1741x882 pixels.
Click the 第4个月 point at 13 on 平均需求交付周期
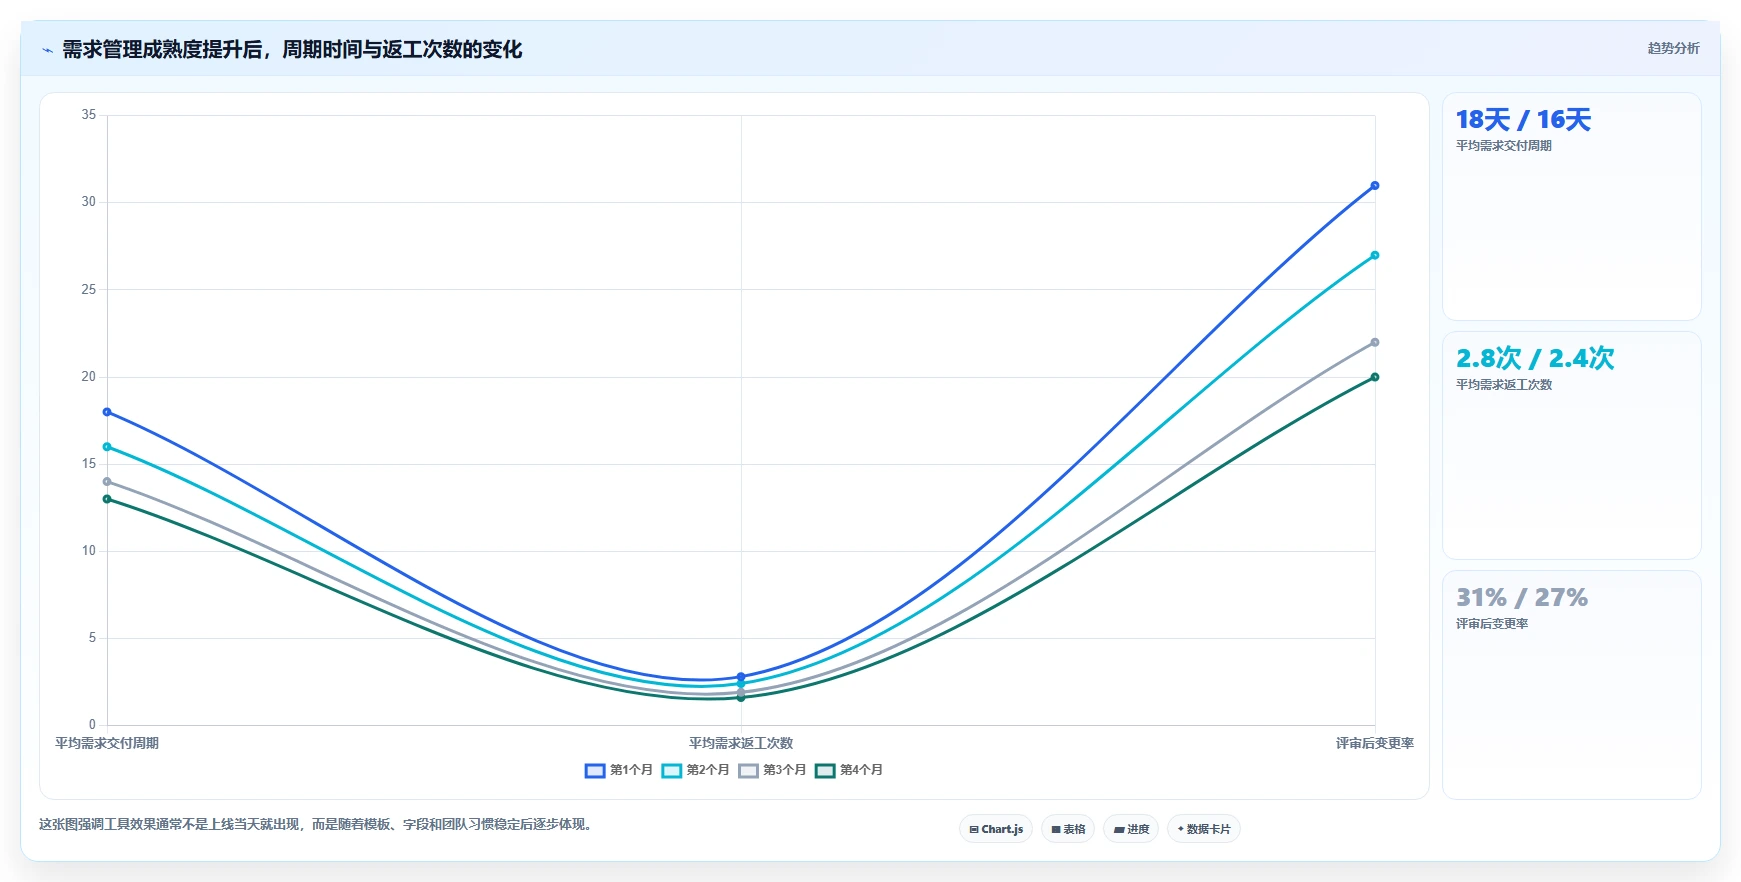[x=107, y=499]
